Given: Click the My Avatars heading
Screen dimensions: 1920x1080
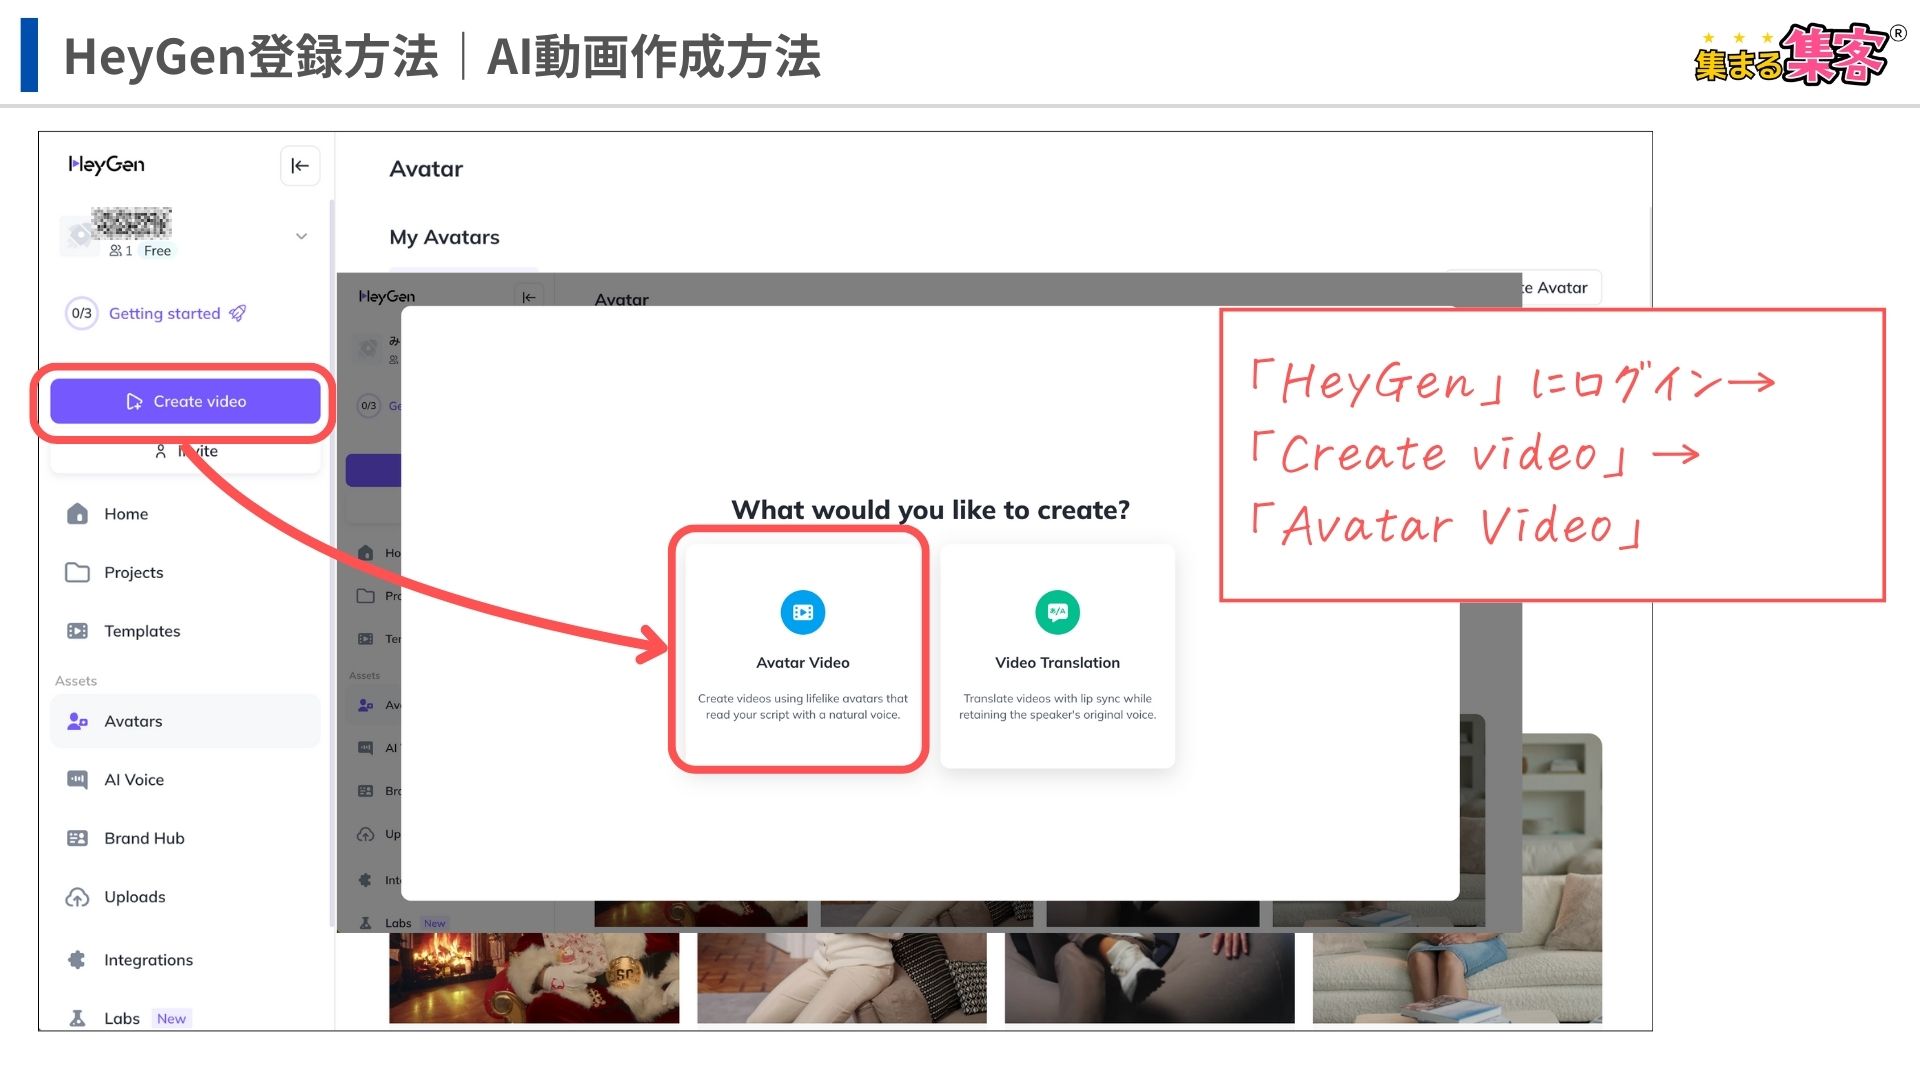Looking at the screenshot, I should pos(444,237).
